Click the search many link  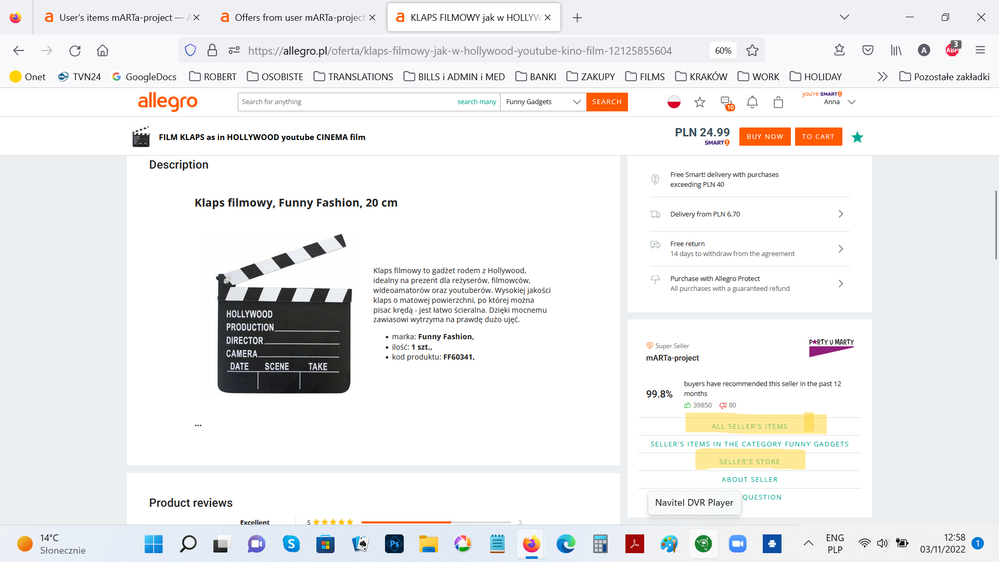pyautogui.click(x=477, y=102)
